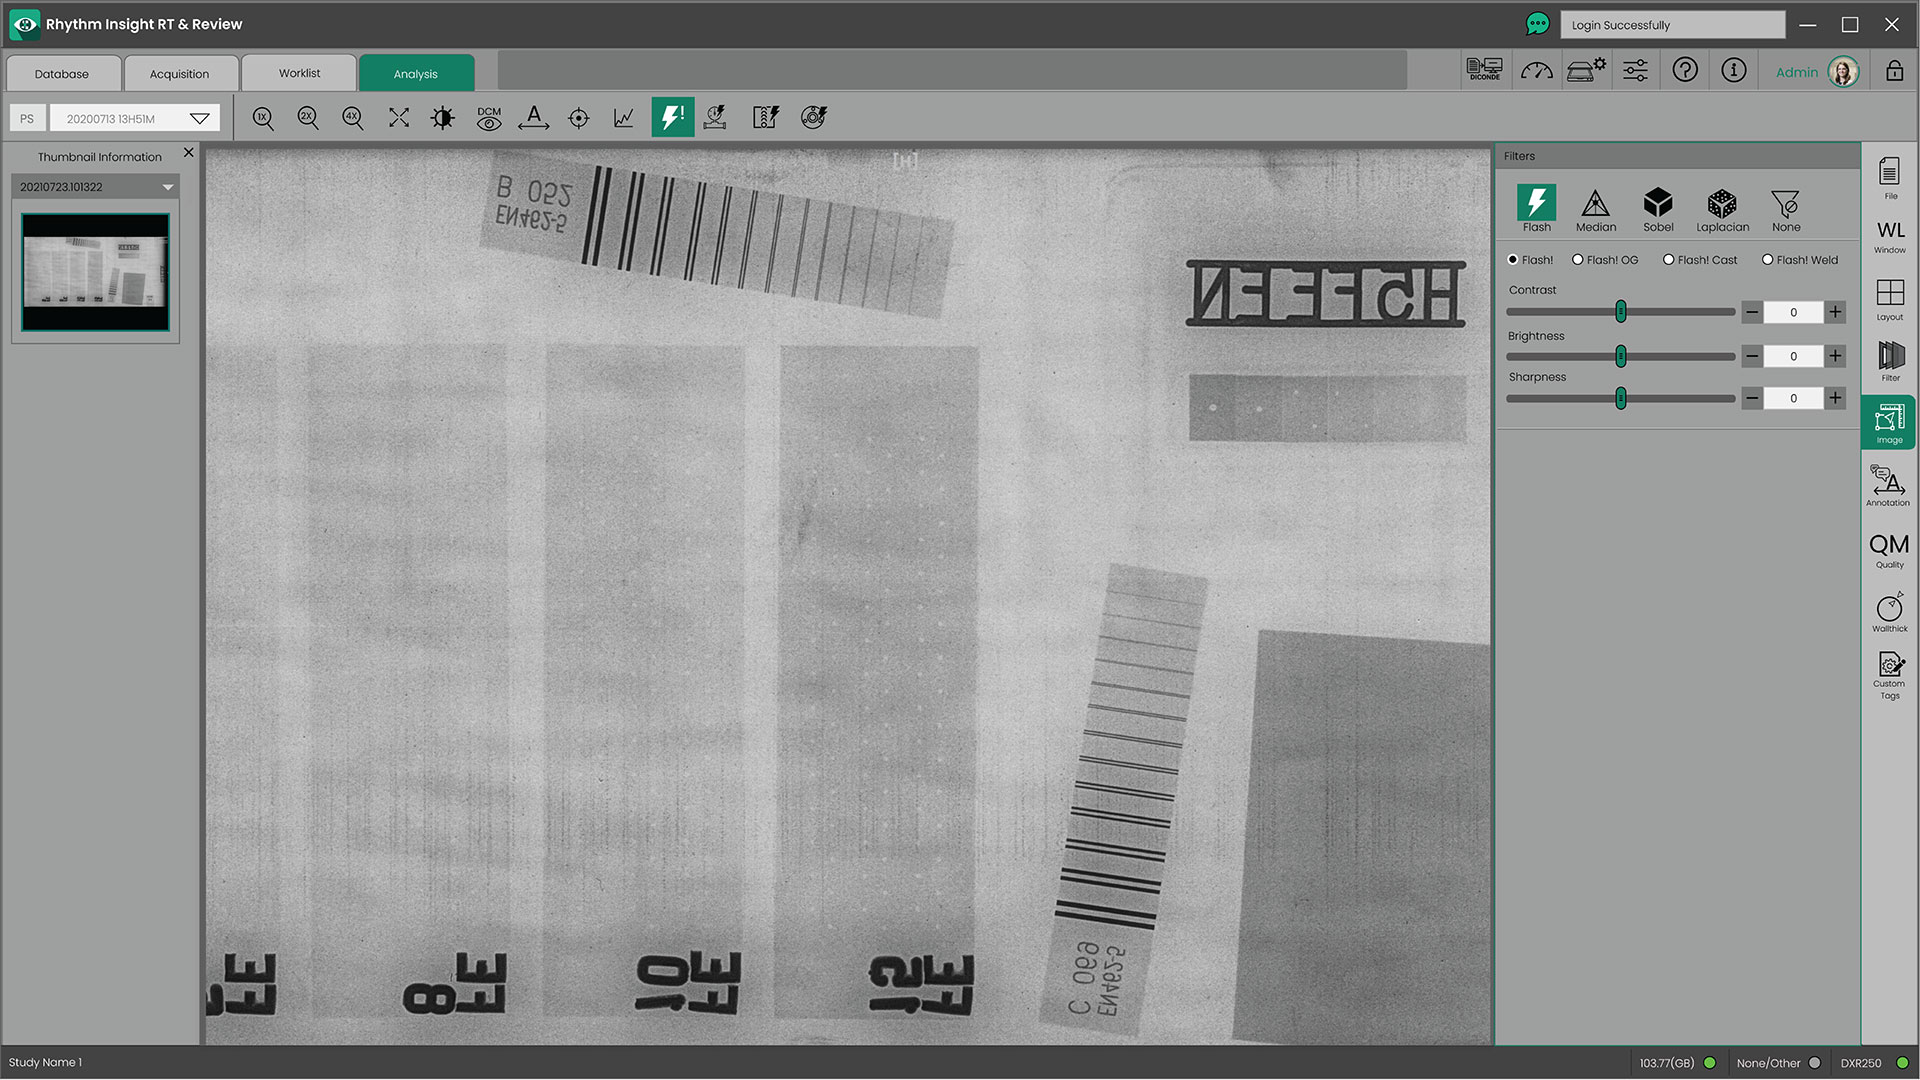This screenshot has height=1080, width=1920.
Task: Open the Admin user profile avatar
Action: 1843,71
